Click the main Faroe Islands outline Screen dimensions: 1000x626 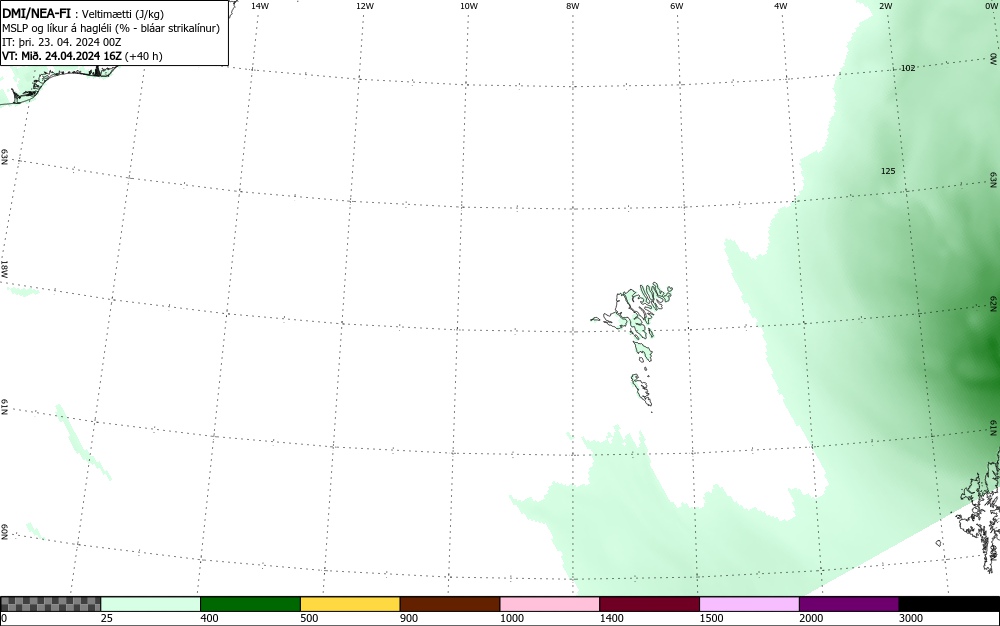(x=638, y=309)
